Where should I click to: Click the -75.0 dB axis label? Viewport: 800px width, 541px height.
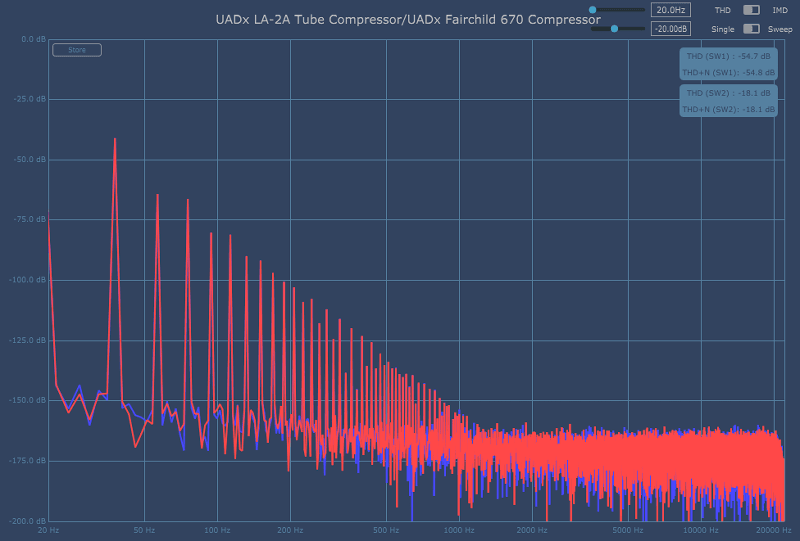click(x=30, y=219)
